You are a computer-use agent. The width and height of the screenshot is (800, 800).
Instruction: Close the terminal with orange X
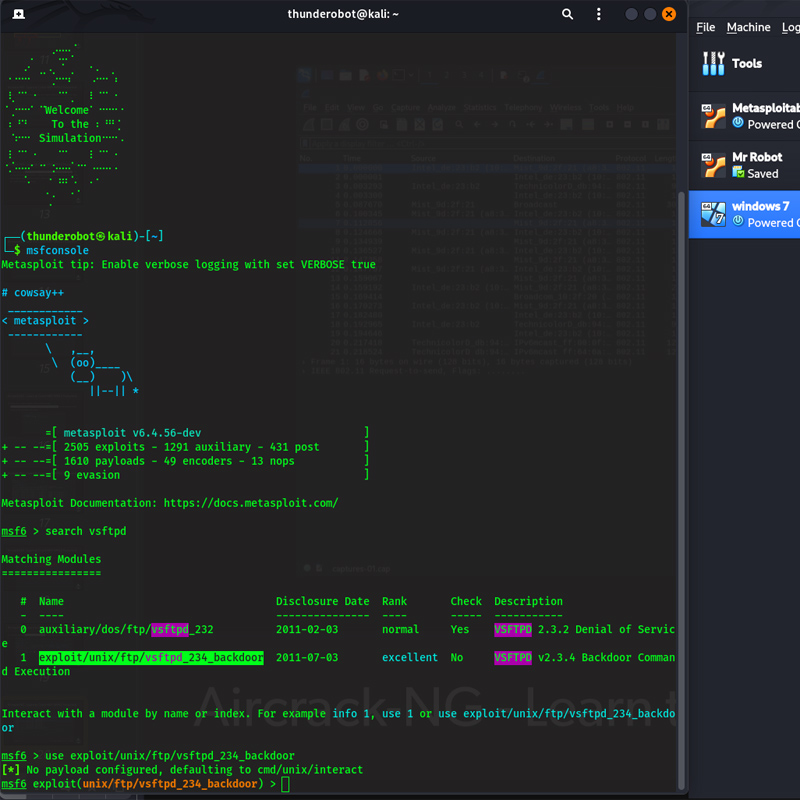[x=669, y=14]
